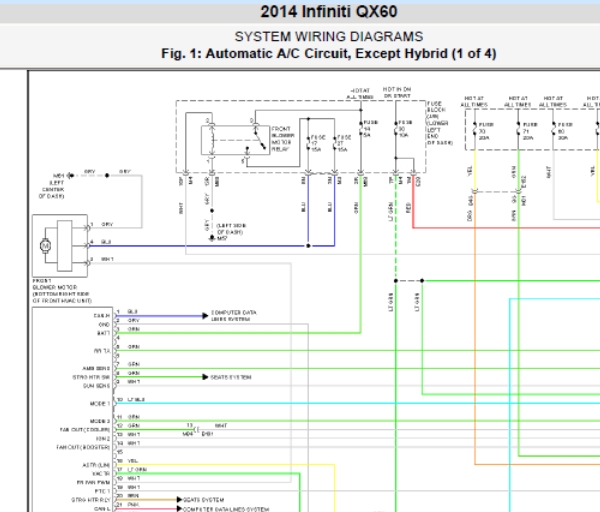The image size is (600, 512).
Task: Click the arrowhead on the STRG HTR RLY wire
Action: point(179,499)
